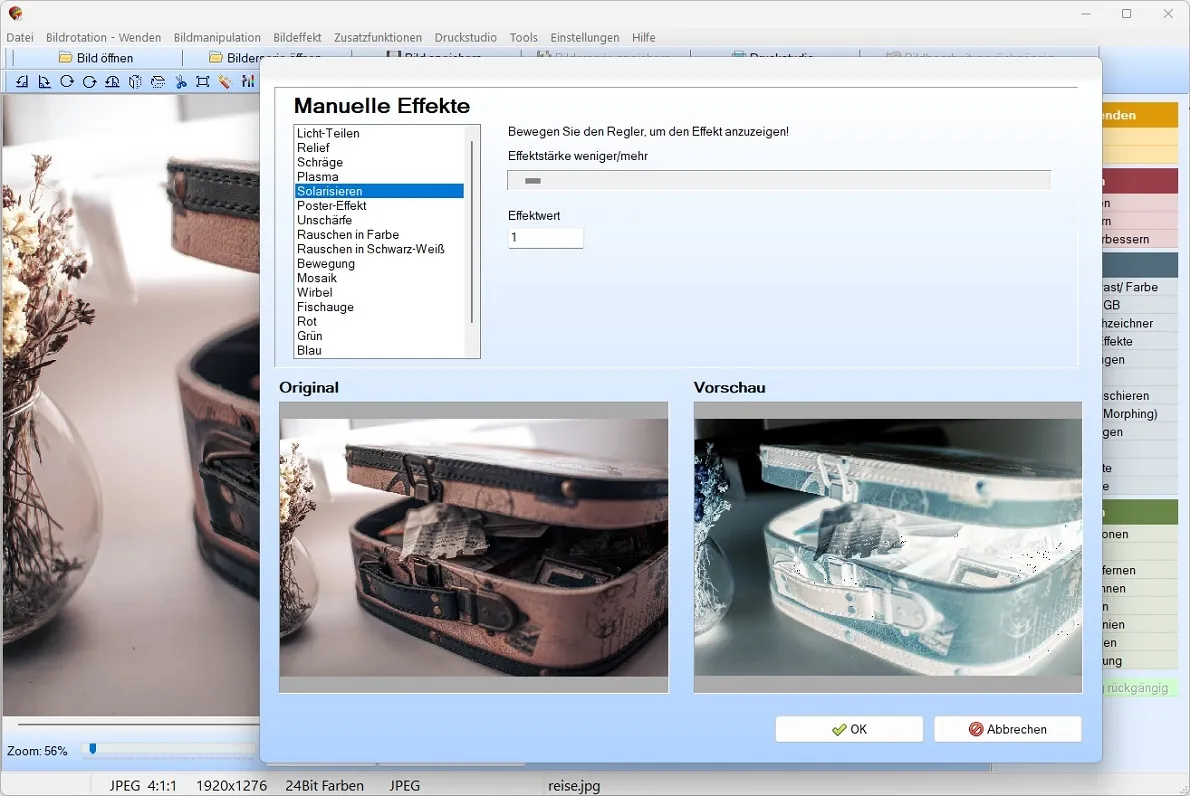Click the horizontal flip mirror icon

[x=135, y=81]
